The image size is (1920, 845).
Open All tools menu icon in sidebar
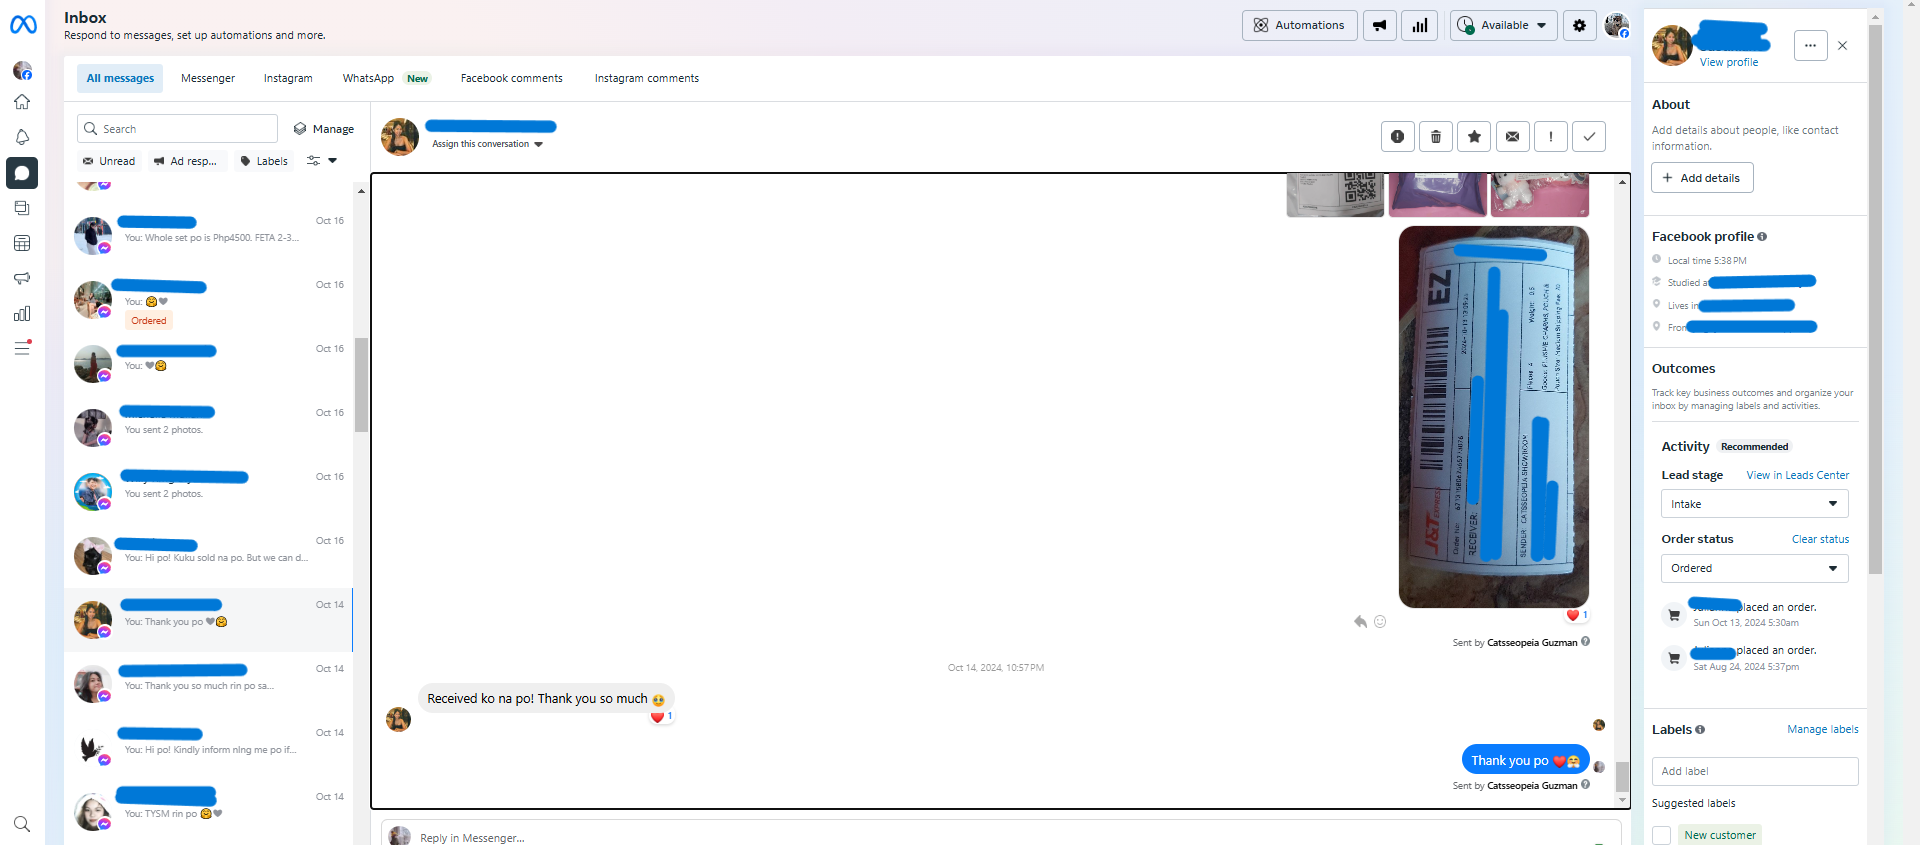[22, 348]
